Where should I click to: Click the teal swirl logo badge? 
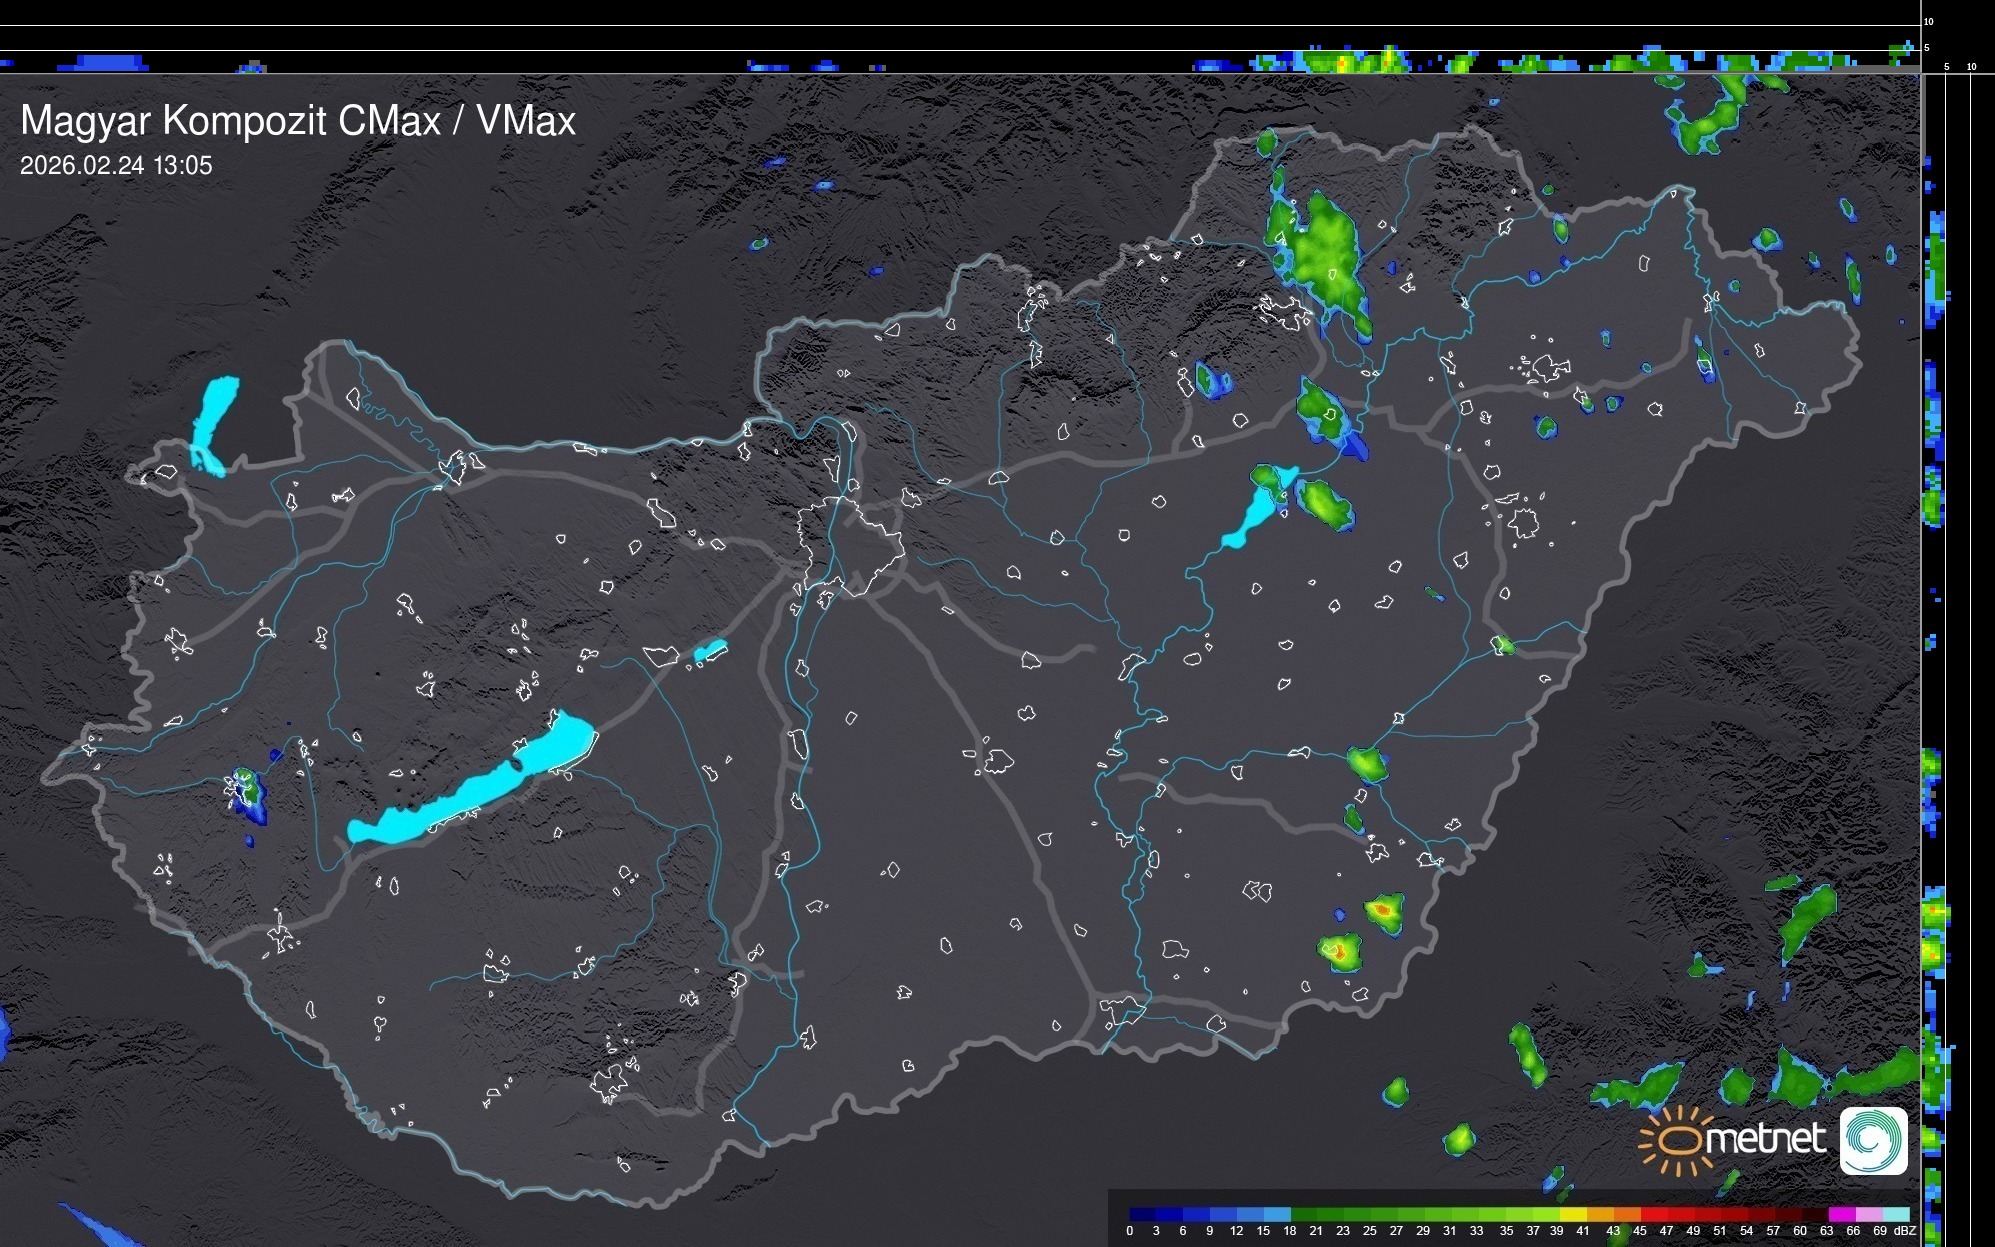click(x=1873, y=1140)
